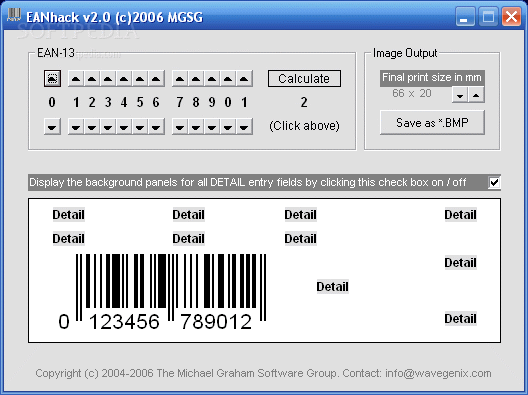This screenshot has width=528, height=395.
Task: Decrease the first EAN digit showing 0
Action: click(52, 127)
